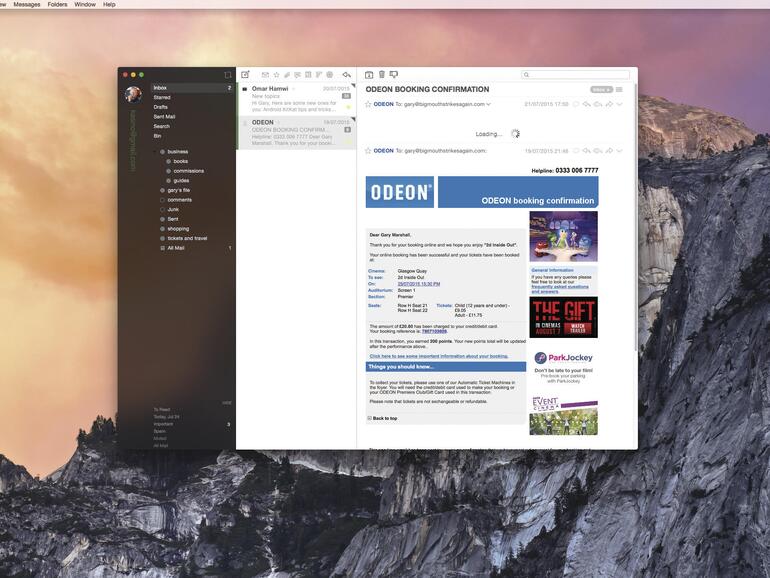
Task: Click in the search field
Action: [x=576, y=75]
